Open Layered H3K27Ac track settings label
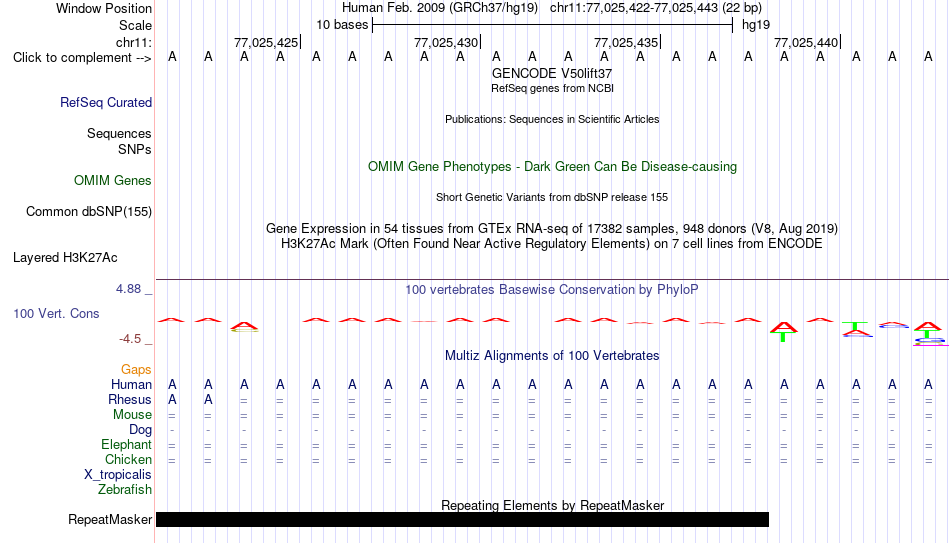Screen dimensions: 950x543 [65, 258]
